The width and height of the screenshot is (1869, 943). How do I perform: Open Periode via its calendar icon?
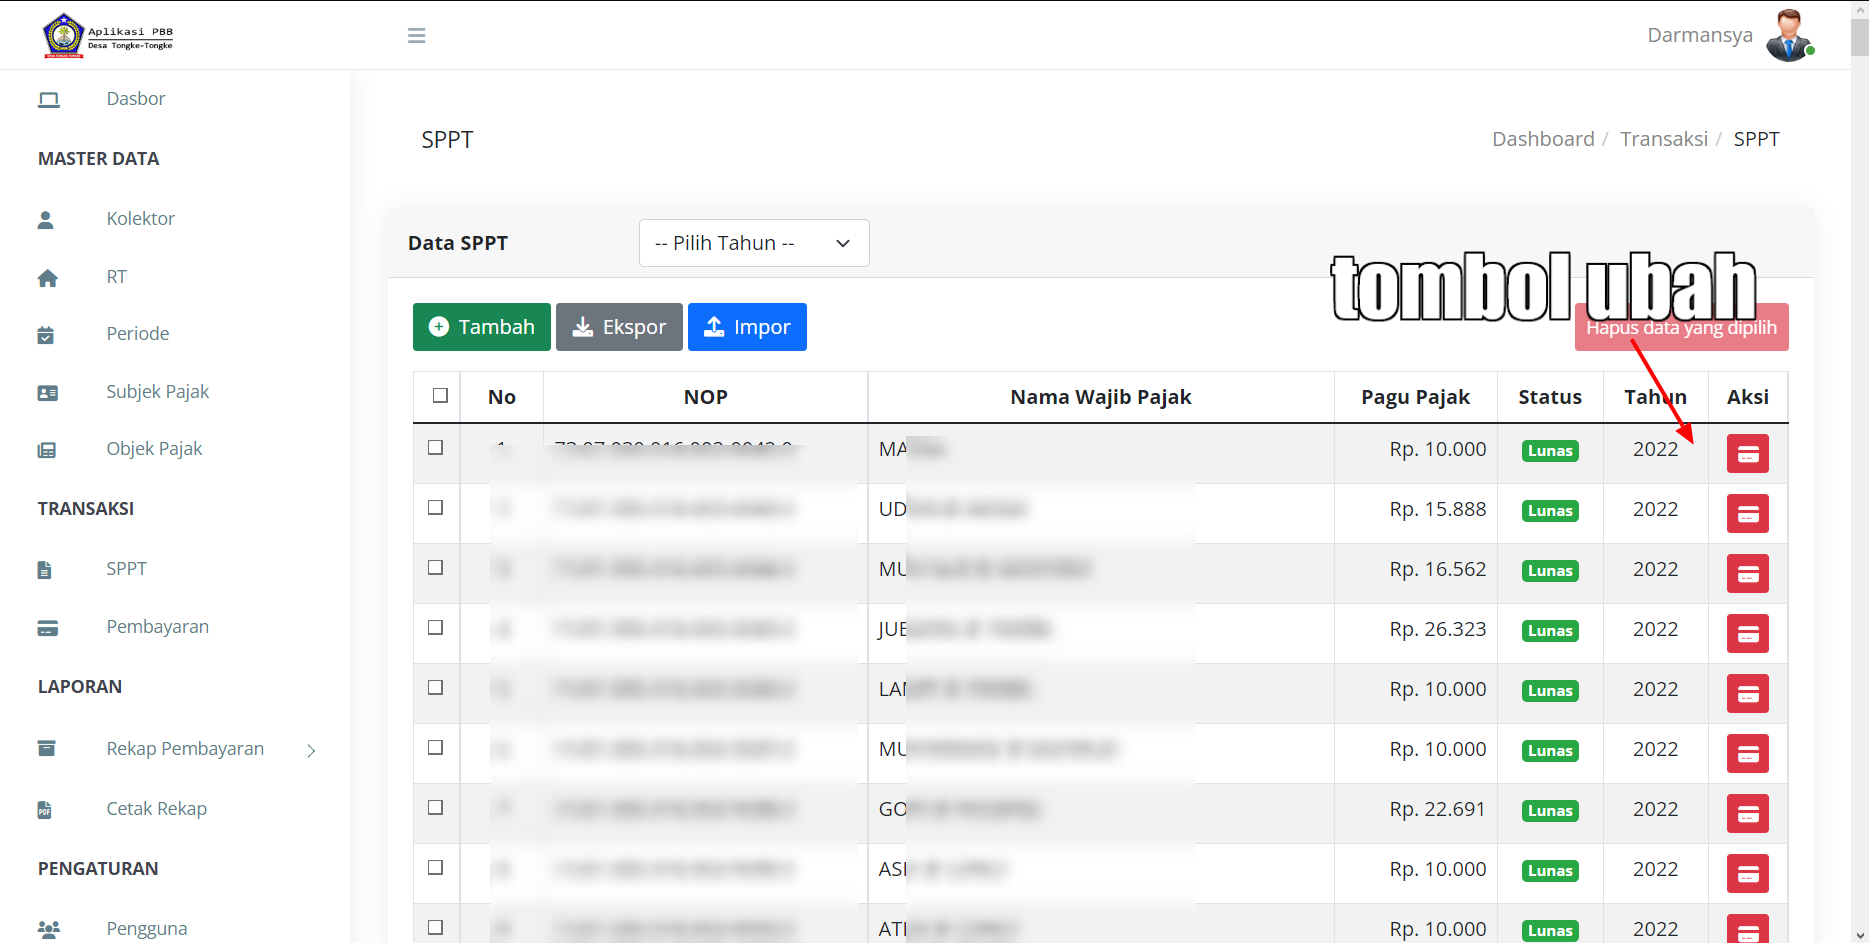(x=46, y=334)
